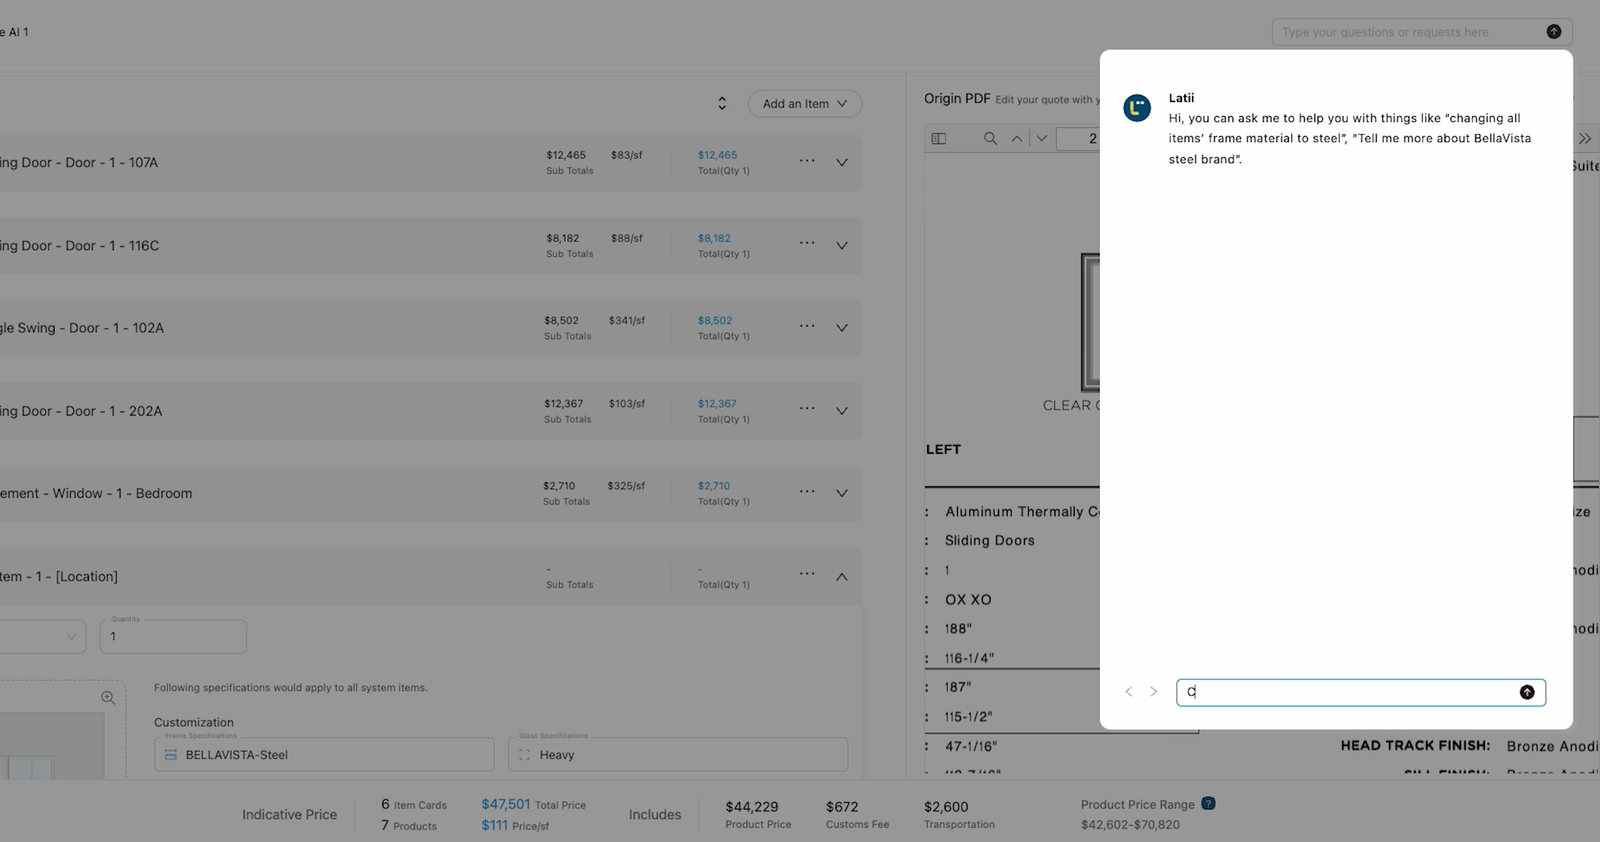Expand the Swing Door 102A row
The image size is (1600, 842).
842,328
